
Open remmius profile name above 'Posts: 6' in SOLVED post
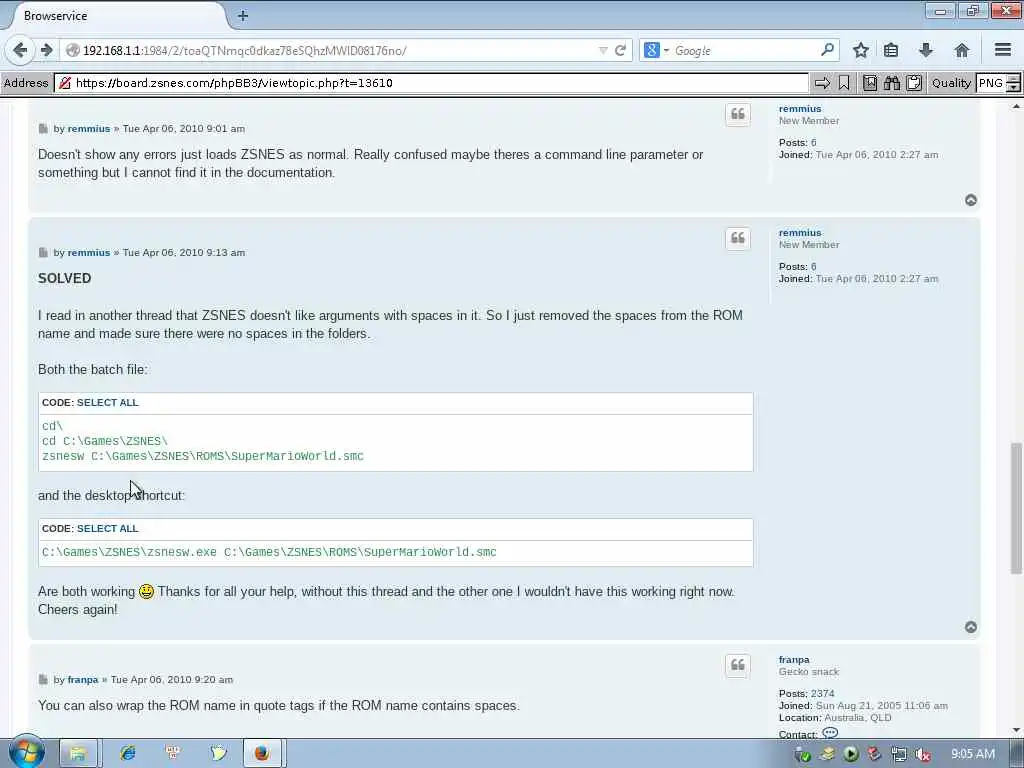tap(800, 232)
